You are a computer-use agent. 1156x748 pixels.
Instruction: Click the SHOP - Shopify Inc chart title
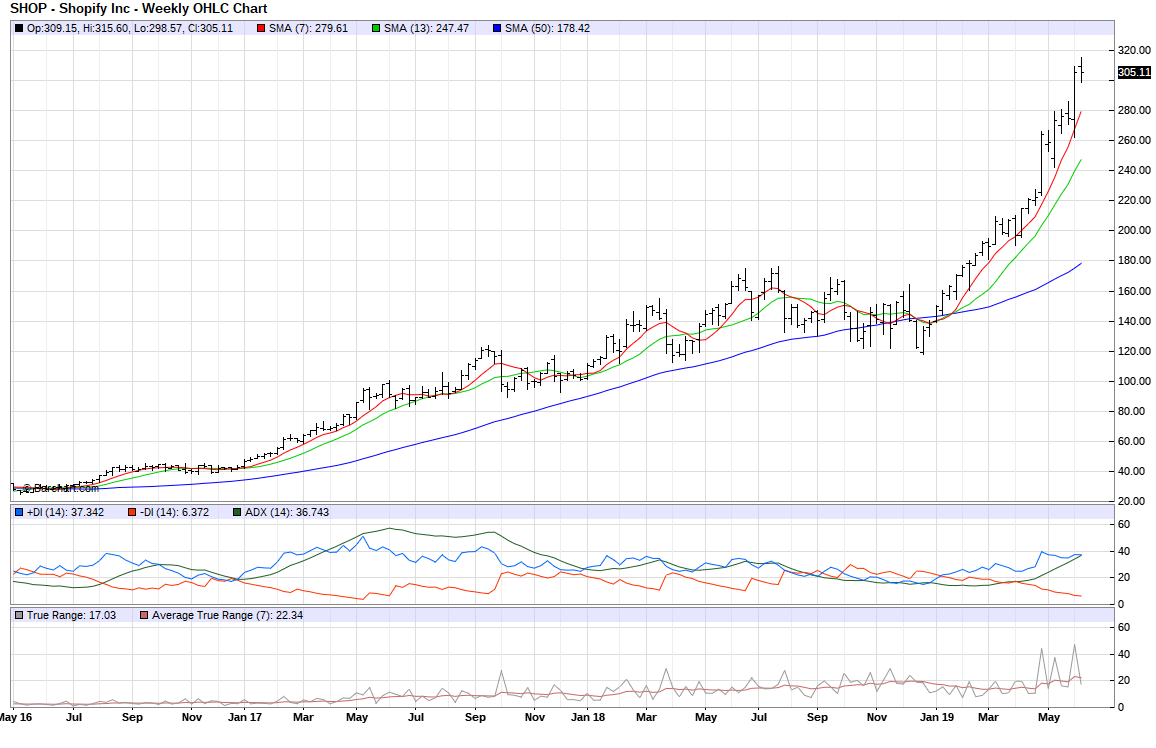click(138, 9)
